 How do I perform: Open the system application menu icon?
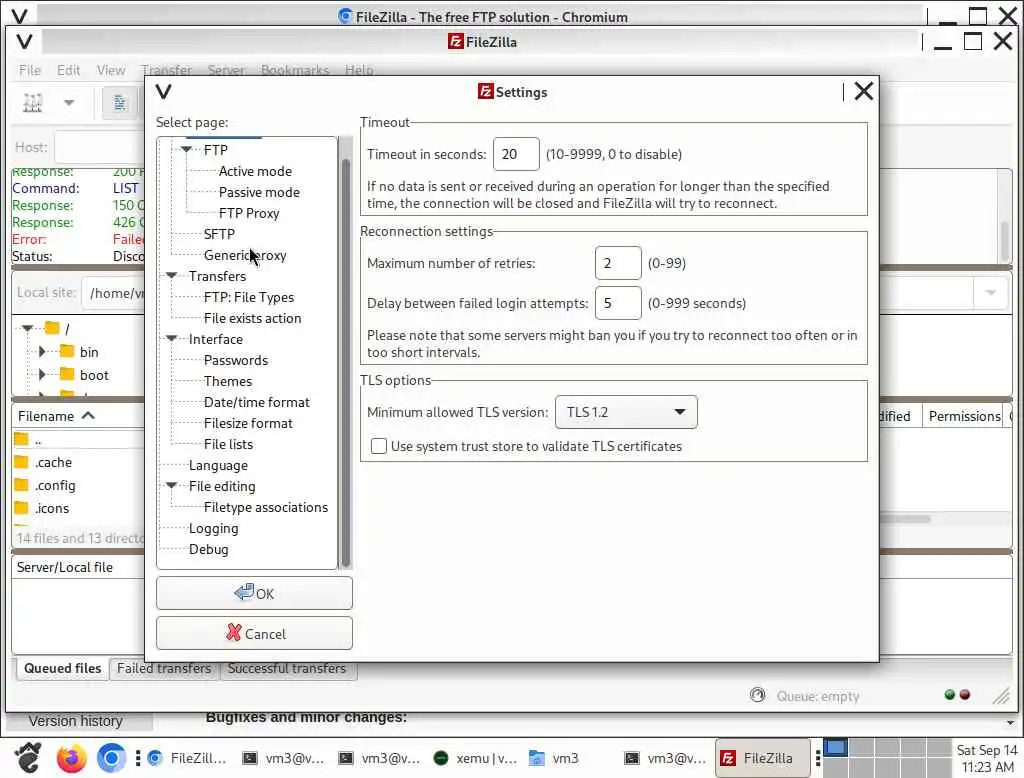(28, 758)
